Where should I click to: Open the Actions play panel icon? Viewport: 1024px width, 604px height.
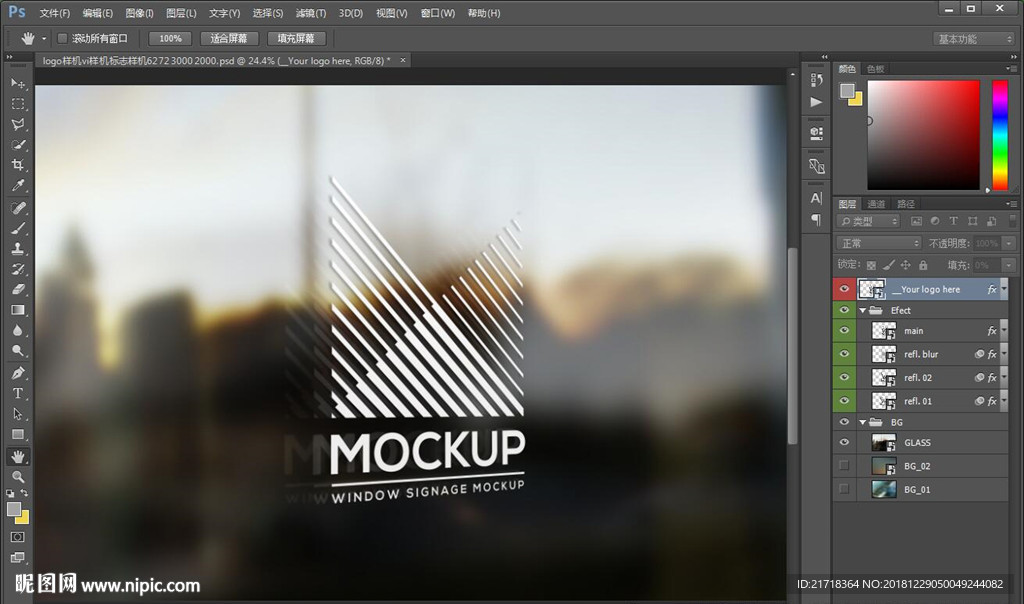(x=816, y=102)
